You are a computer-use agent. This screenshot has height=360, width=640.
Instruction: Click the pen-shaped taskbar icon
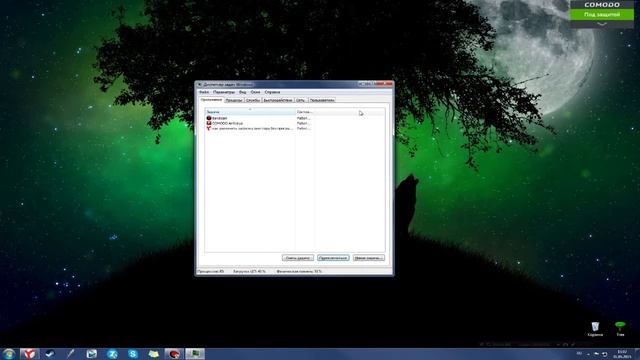point(71,354)
